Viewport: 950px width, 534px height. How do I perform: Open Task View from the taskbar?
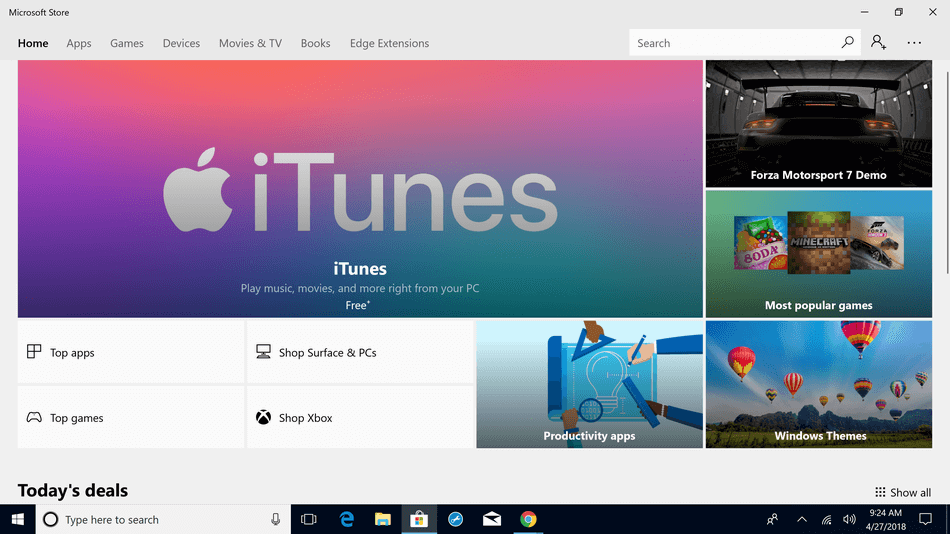309,519
